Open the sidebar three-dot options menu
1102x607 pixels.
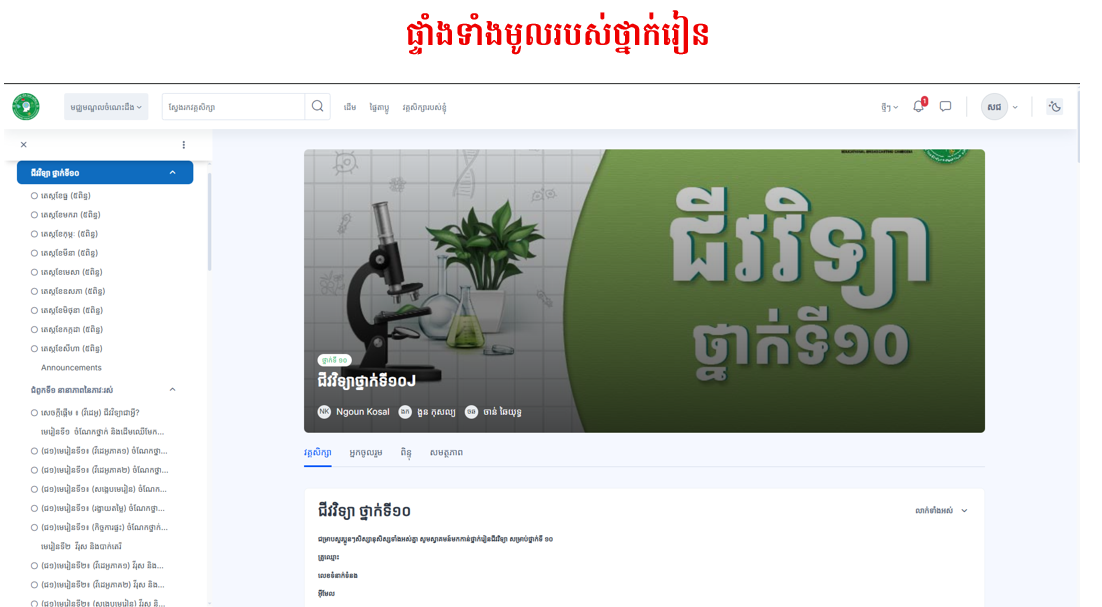pyautogui.click(x=184, y=145)
